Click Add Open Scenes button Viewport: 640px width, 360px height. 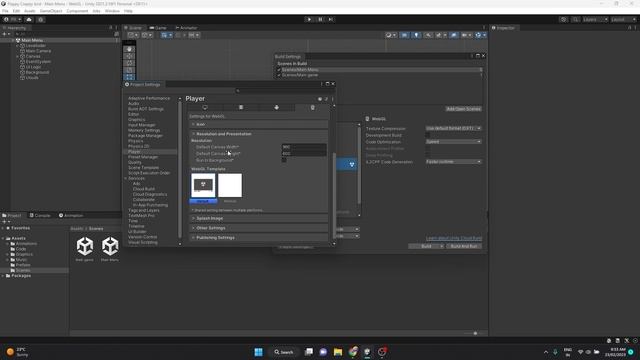pyautogui.click(x=463, y=109)
